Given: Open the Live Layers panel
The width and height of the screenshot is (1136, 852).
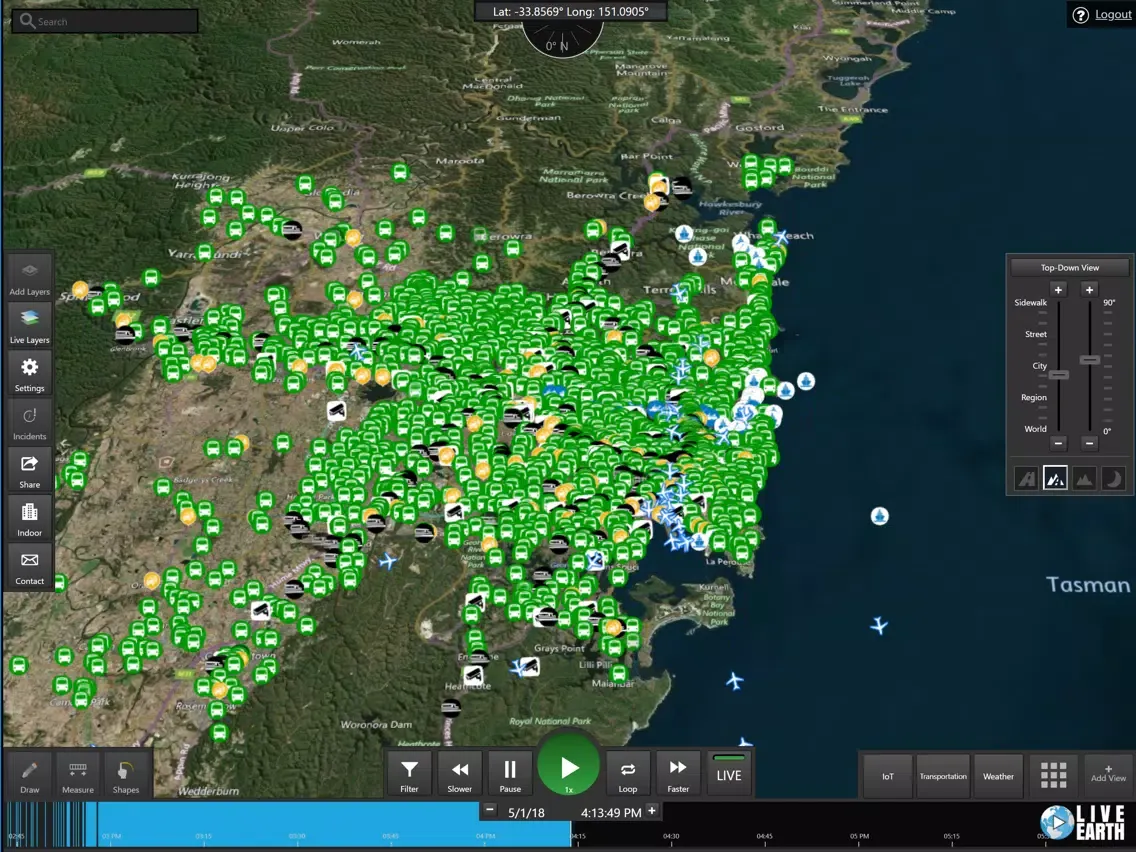Looking at the screenshot, I should tap(29, 325).
